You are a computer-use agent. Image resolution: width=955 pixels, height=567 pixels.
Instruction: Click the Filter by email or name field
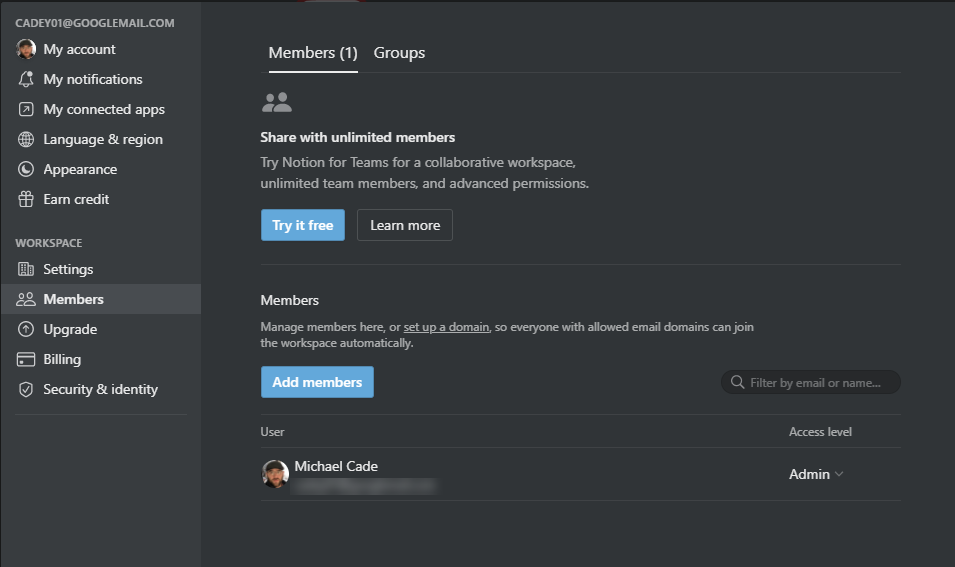tap(814, 382)
